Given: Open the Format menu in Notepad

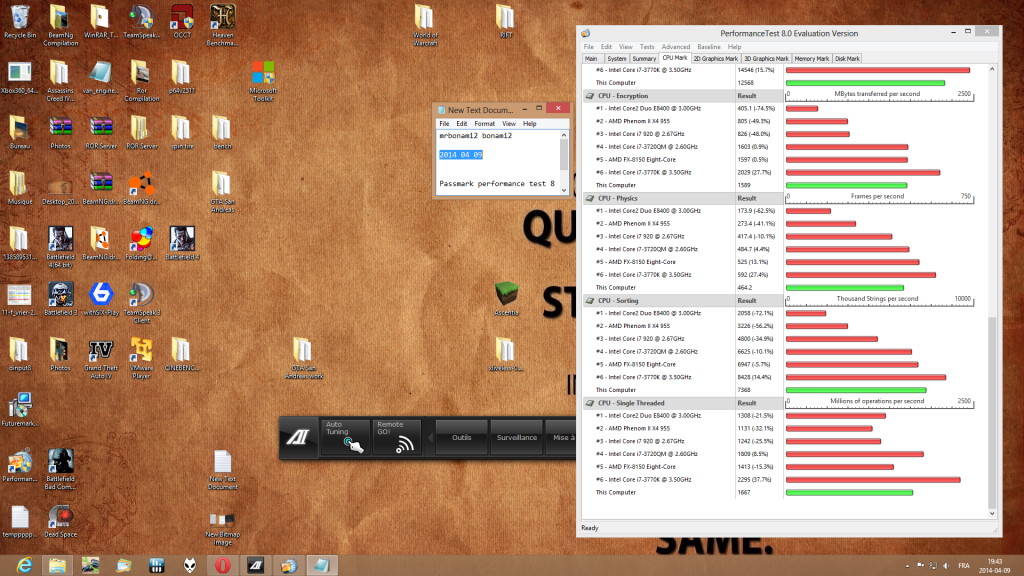Looking at the screenshot, I should pos(484,123).
